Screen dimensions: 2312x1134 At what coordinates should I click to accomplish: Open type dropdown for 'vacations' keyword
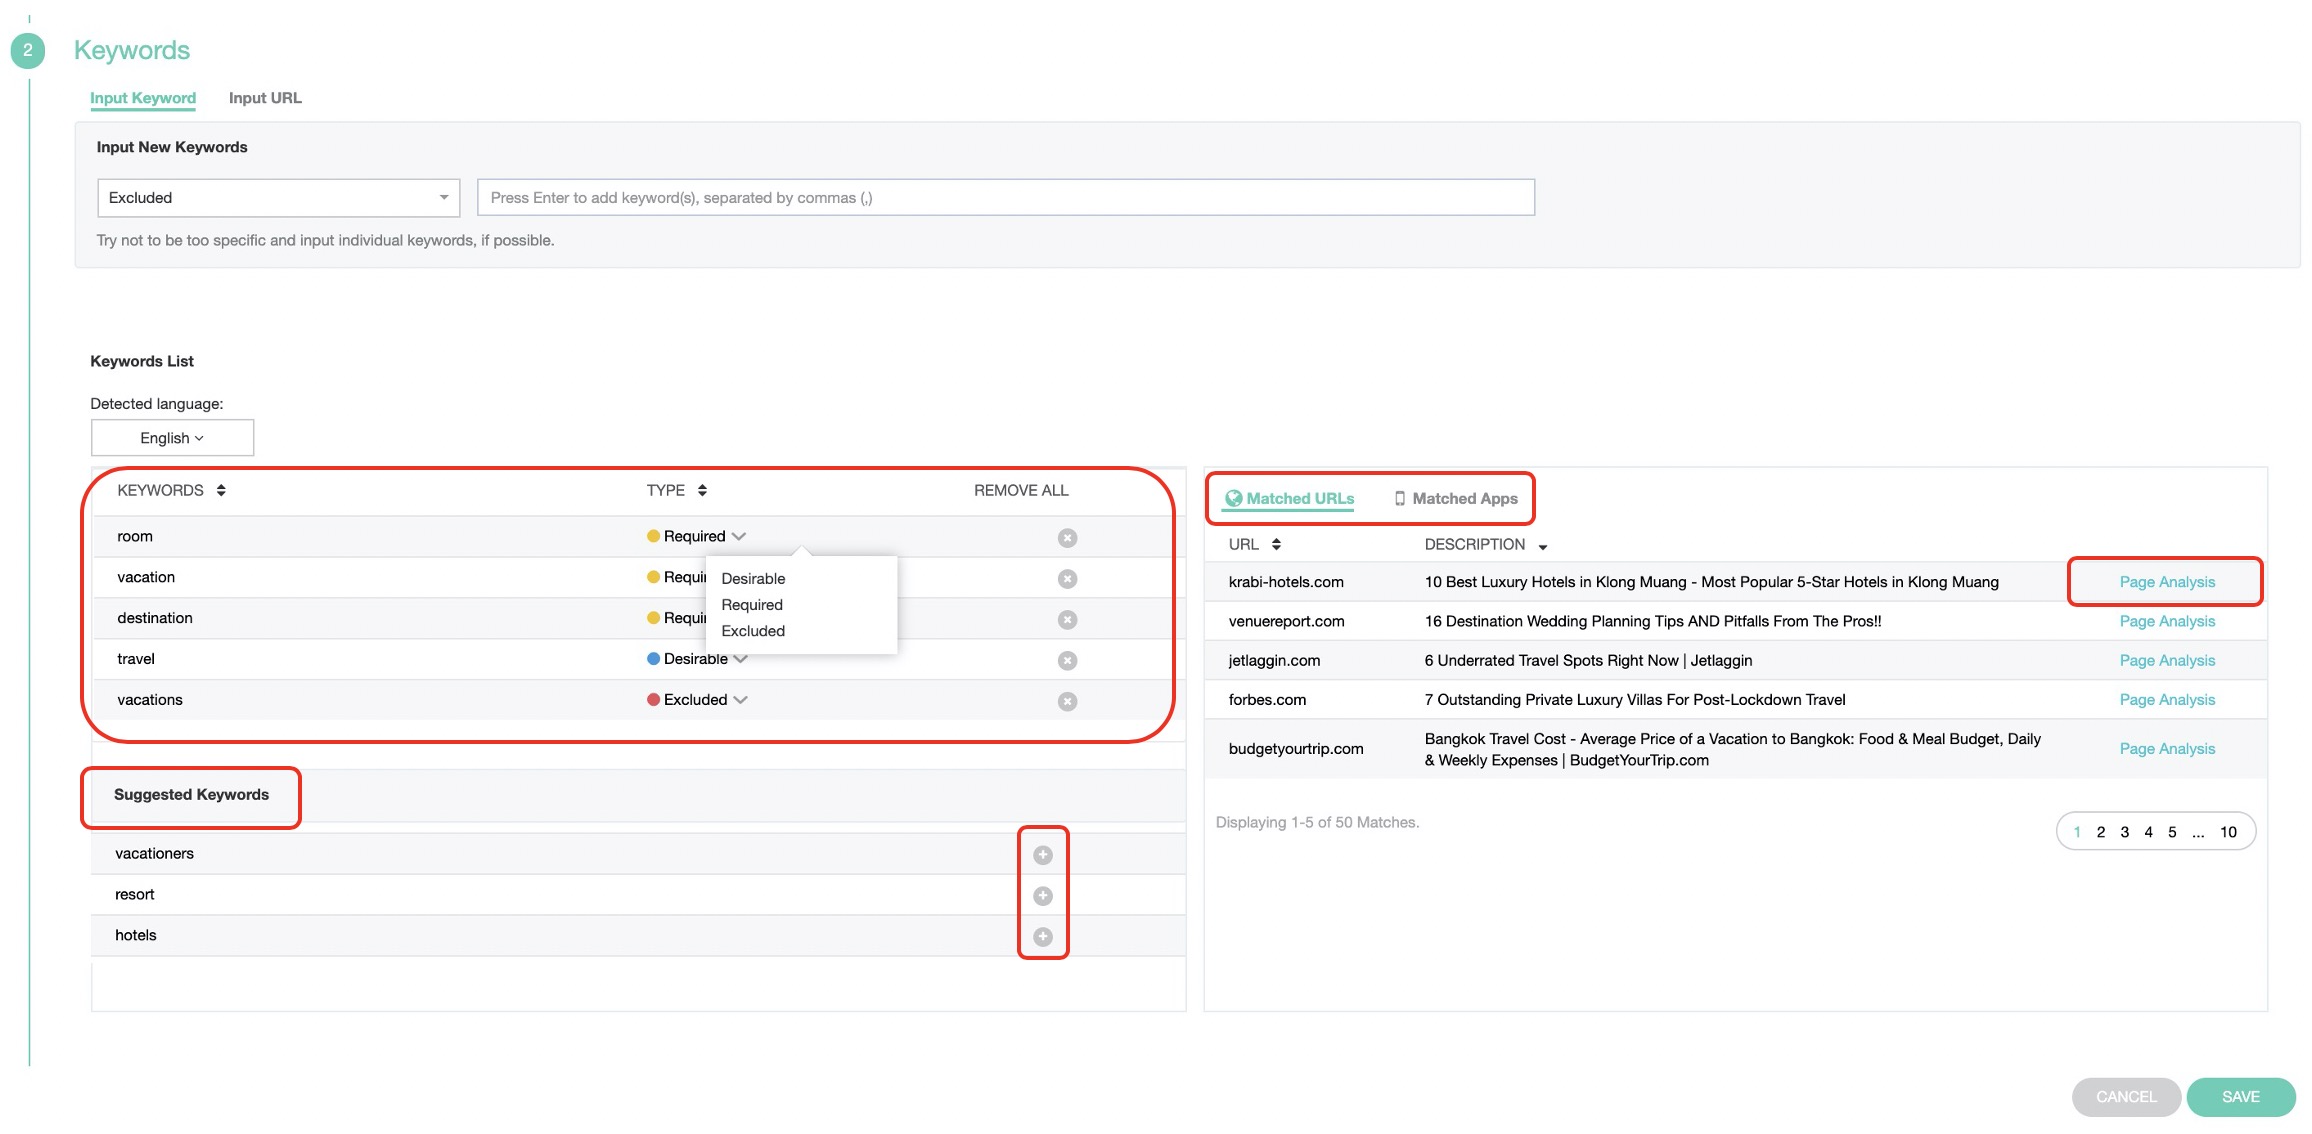click(740, 700)
